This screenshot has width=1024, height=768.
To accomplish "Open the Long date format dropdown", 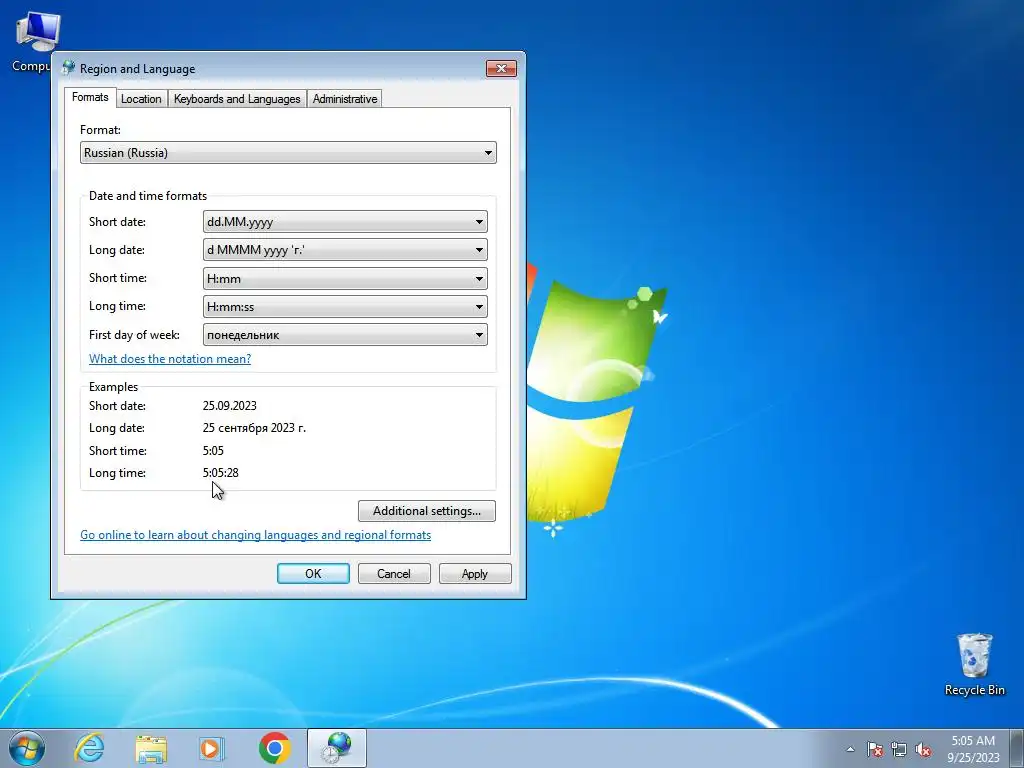I will click(x=345, y=250).
